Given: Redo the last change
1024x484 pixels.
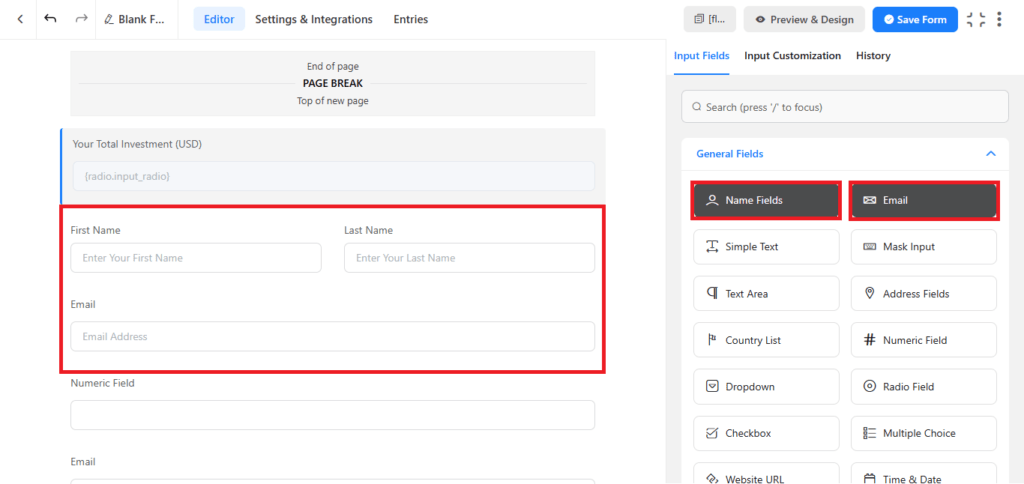Looking at the screenshot, I should pos(81,19).
